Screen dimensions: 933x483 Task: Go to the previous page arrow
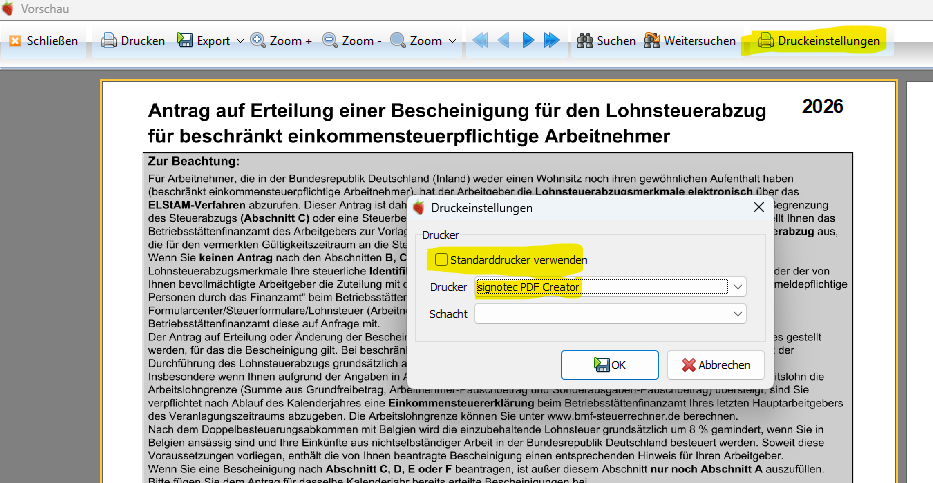tap(504, 40)
